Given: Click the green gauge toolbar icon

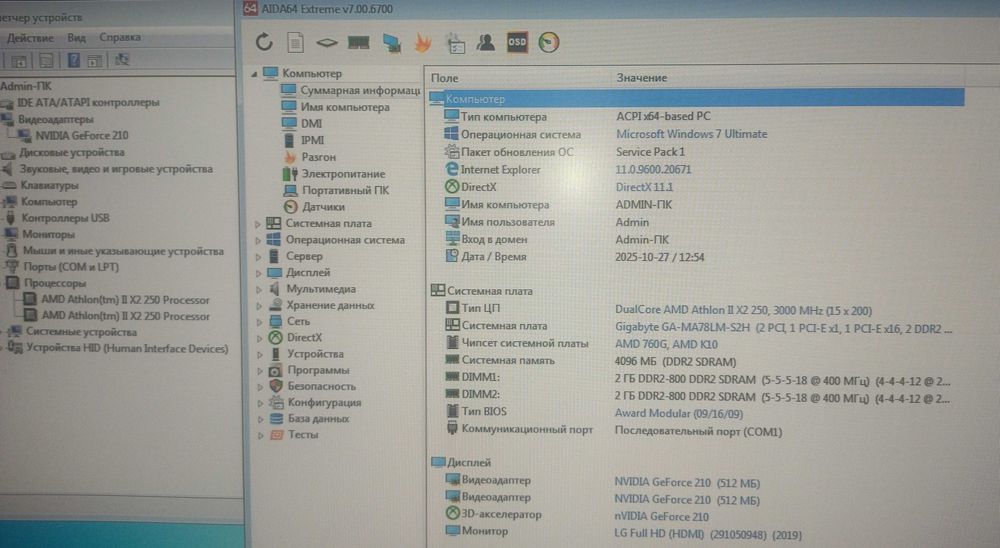Looking at the screenshot, I should tap(548, 42).
